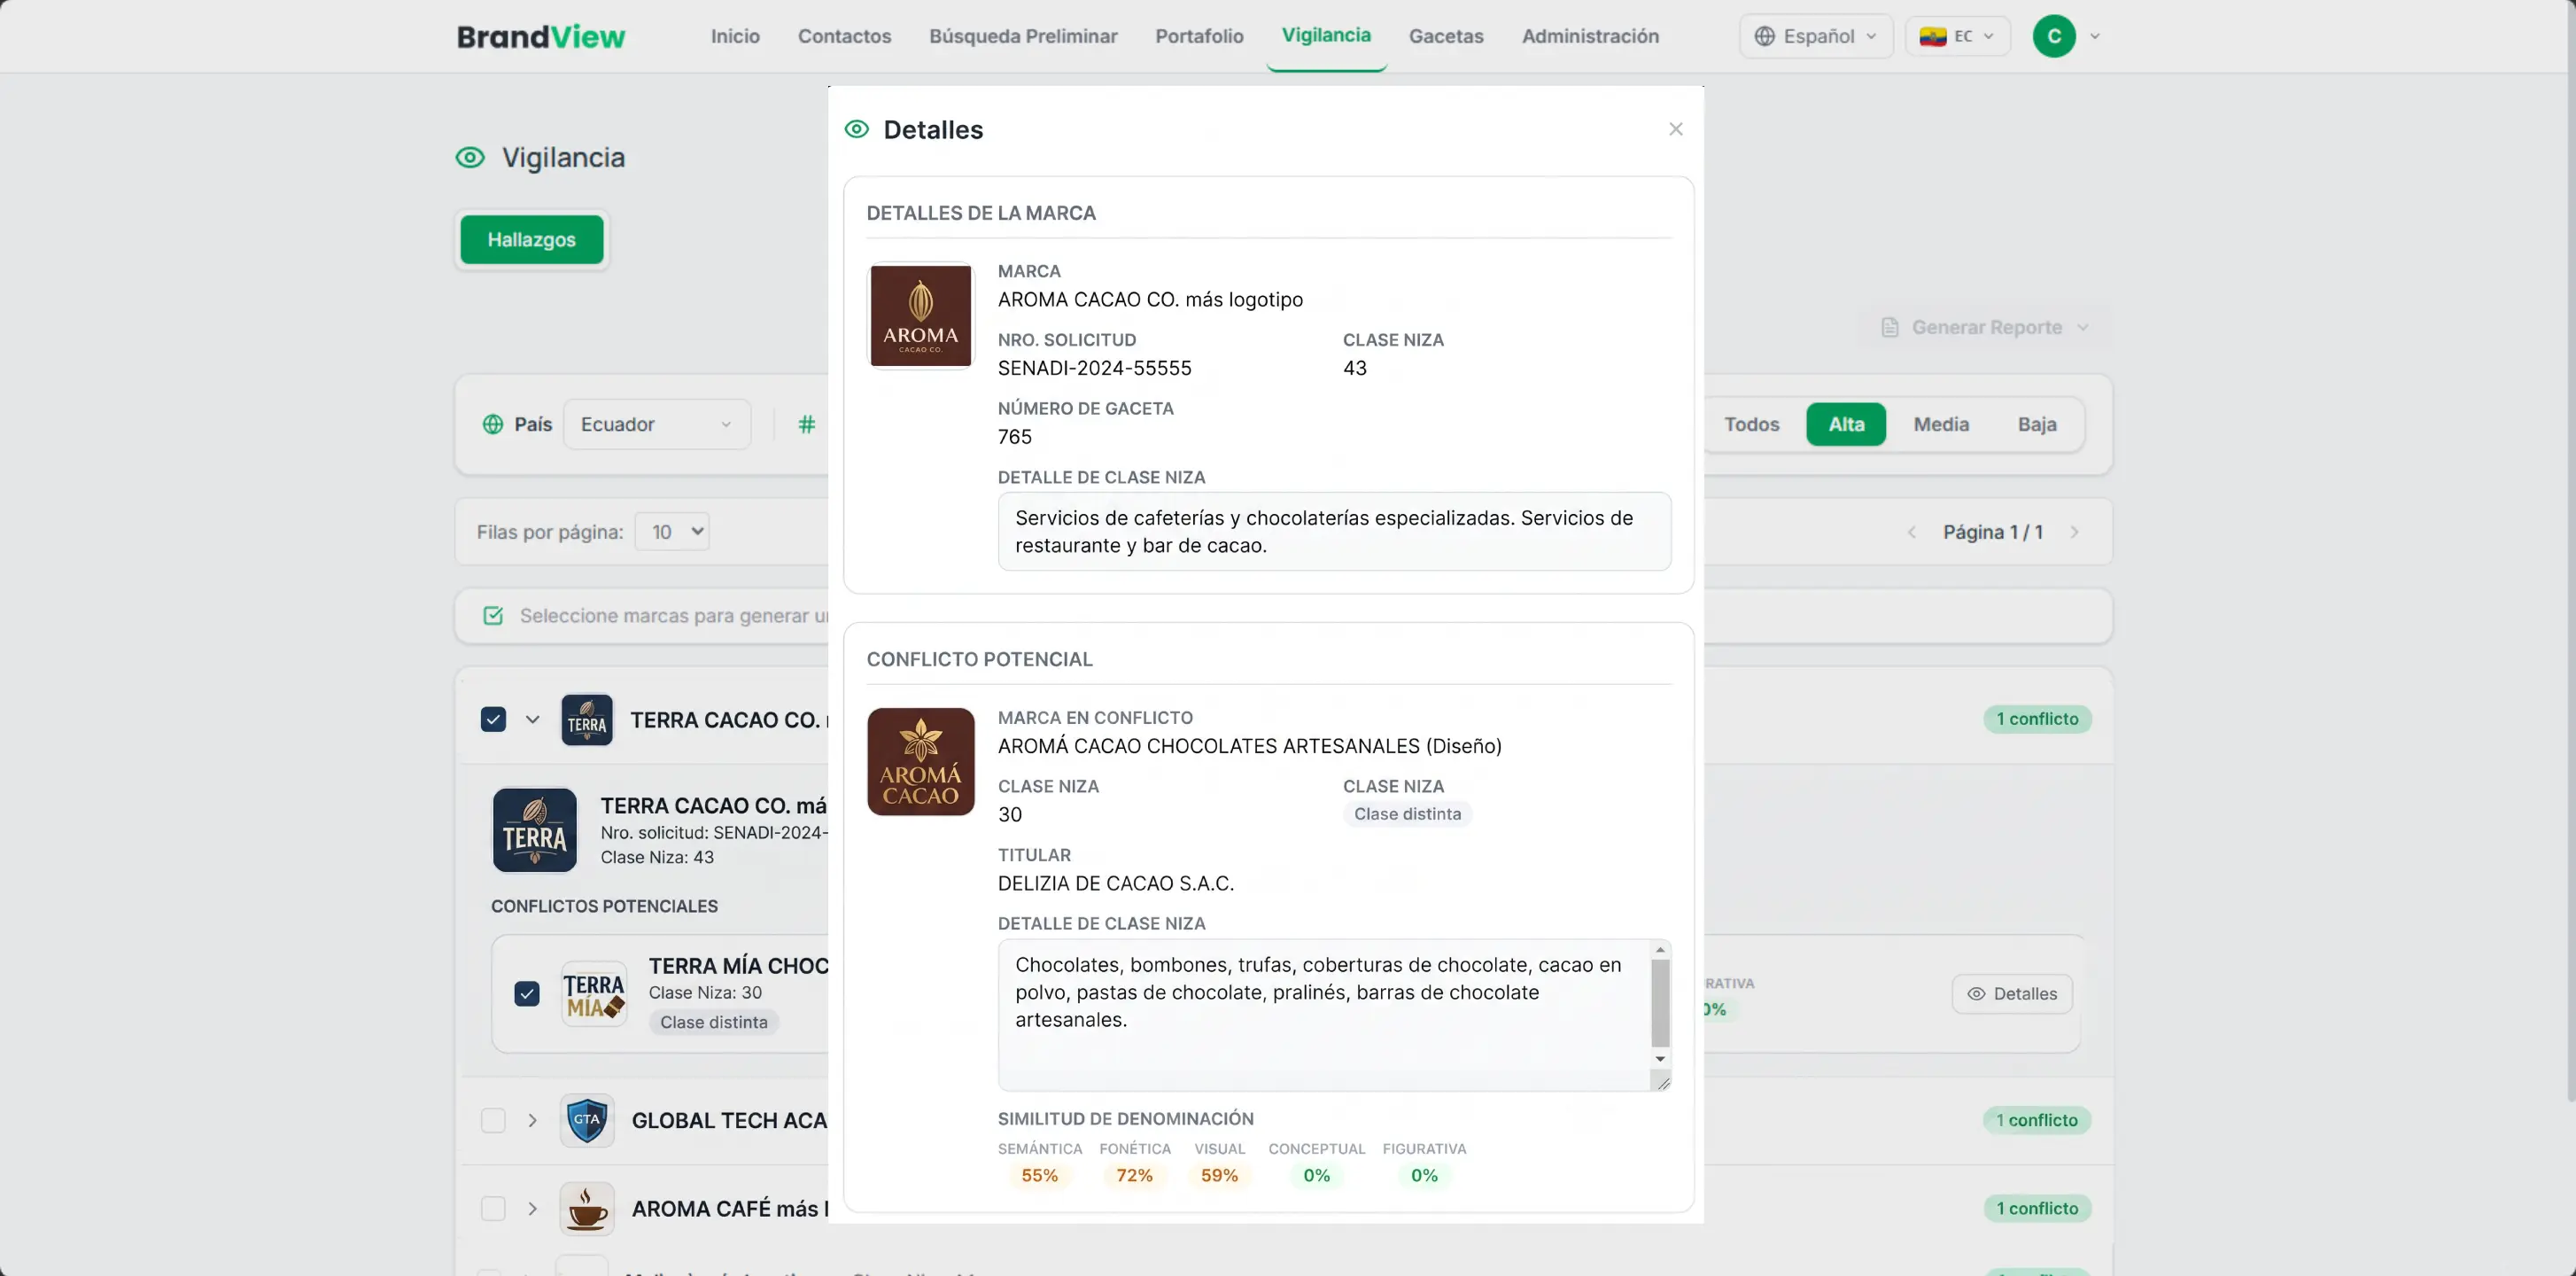Click scroll down arrow in class detail box

1660,1059
